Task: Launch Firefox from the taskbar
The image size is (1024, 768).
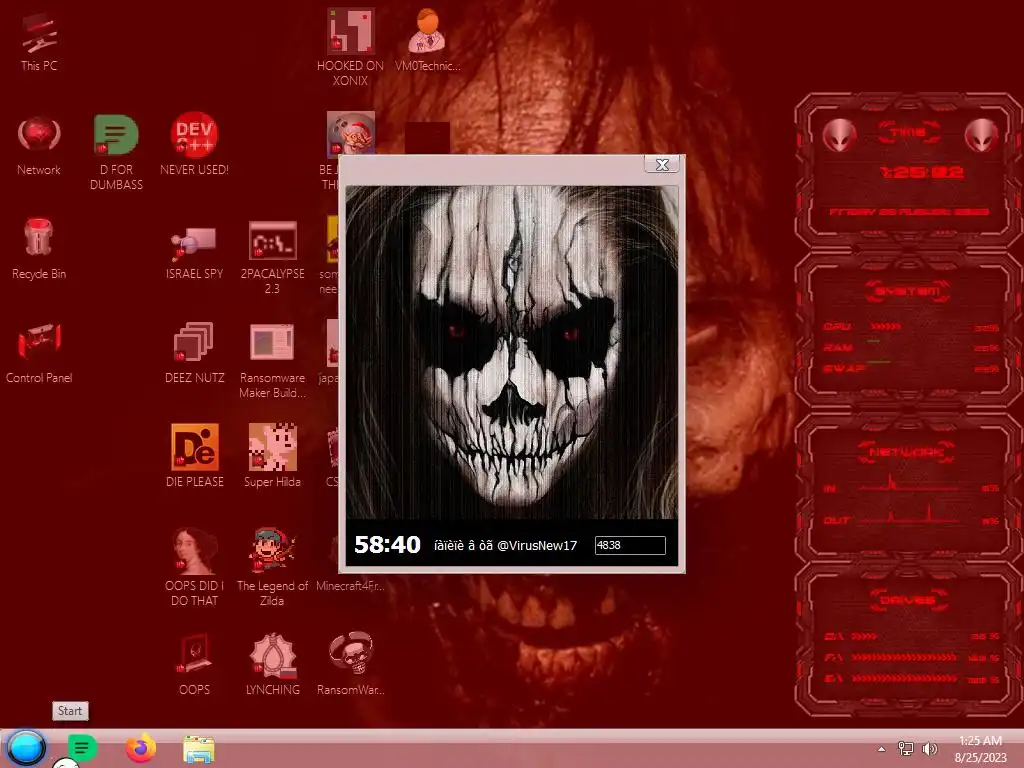Action: [141, 748]
